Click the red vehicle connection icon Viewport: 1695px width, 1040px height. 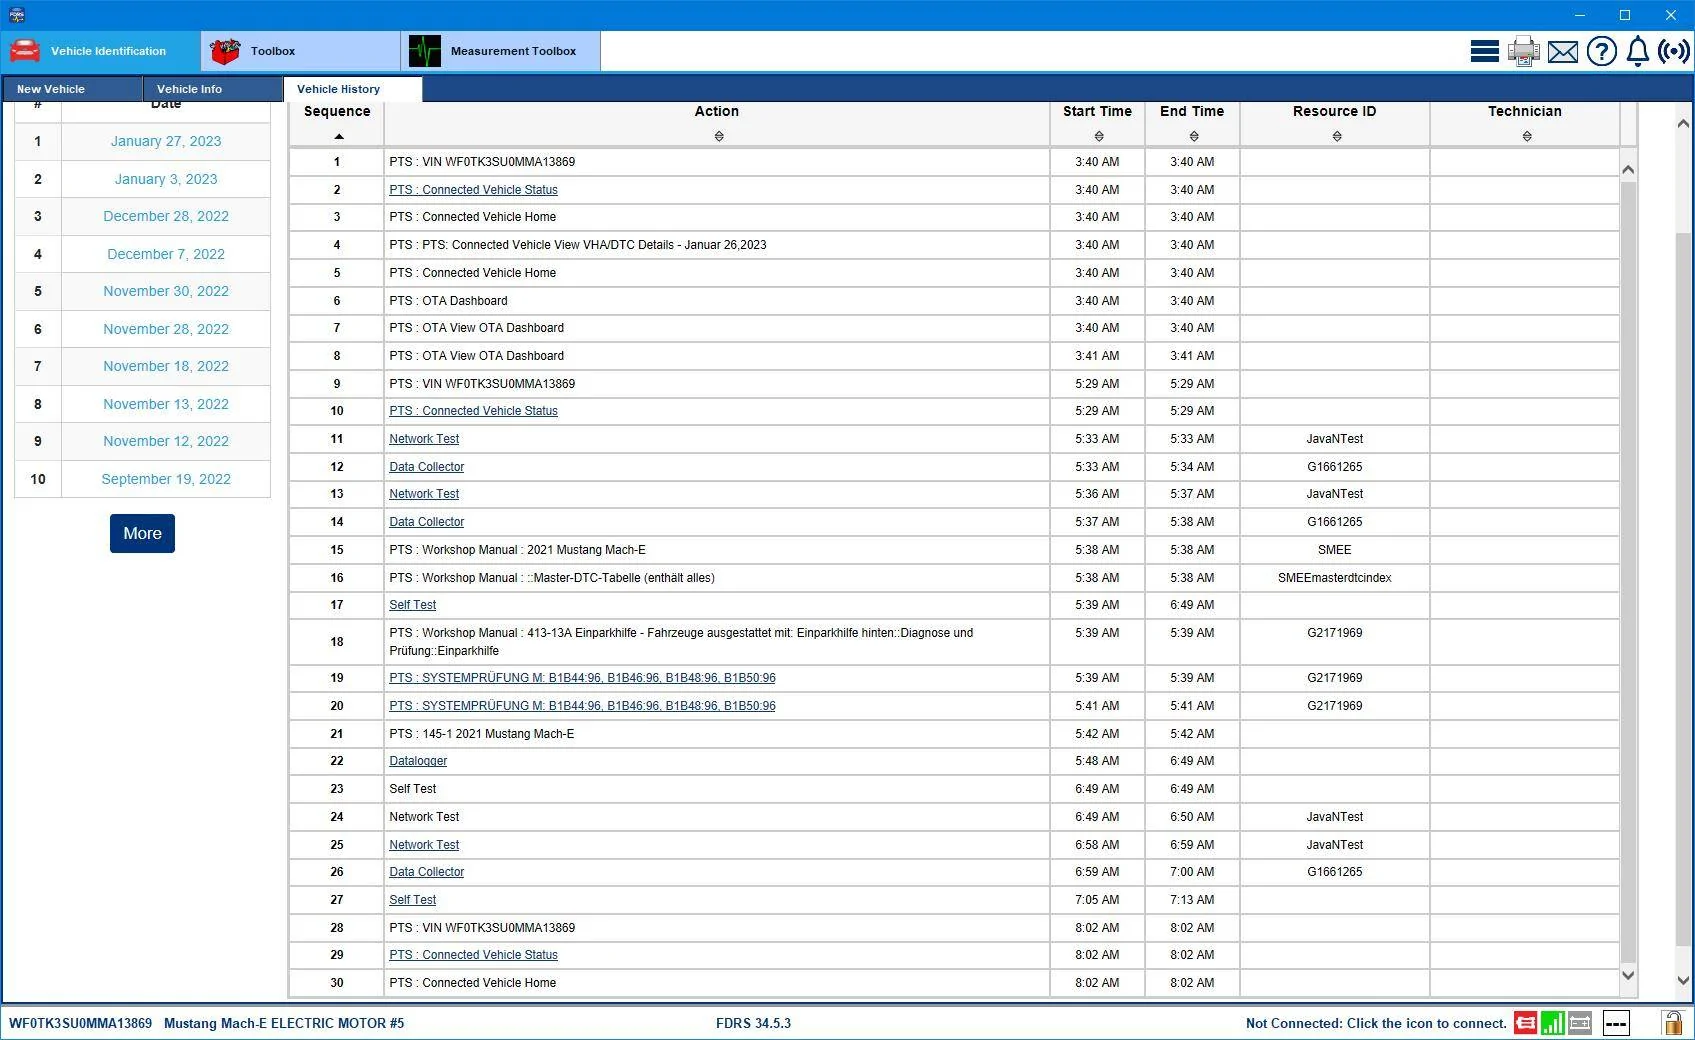1525,1023
